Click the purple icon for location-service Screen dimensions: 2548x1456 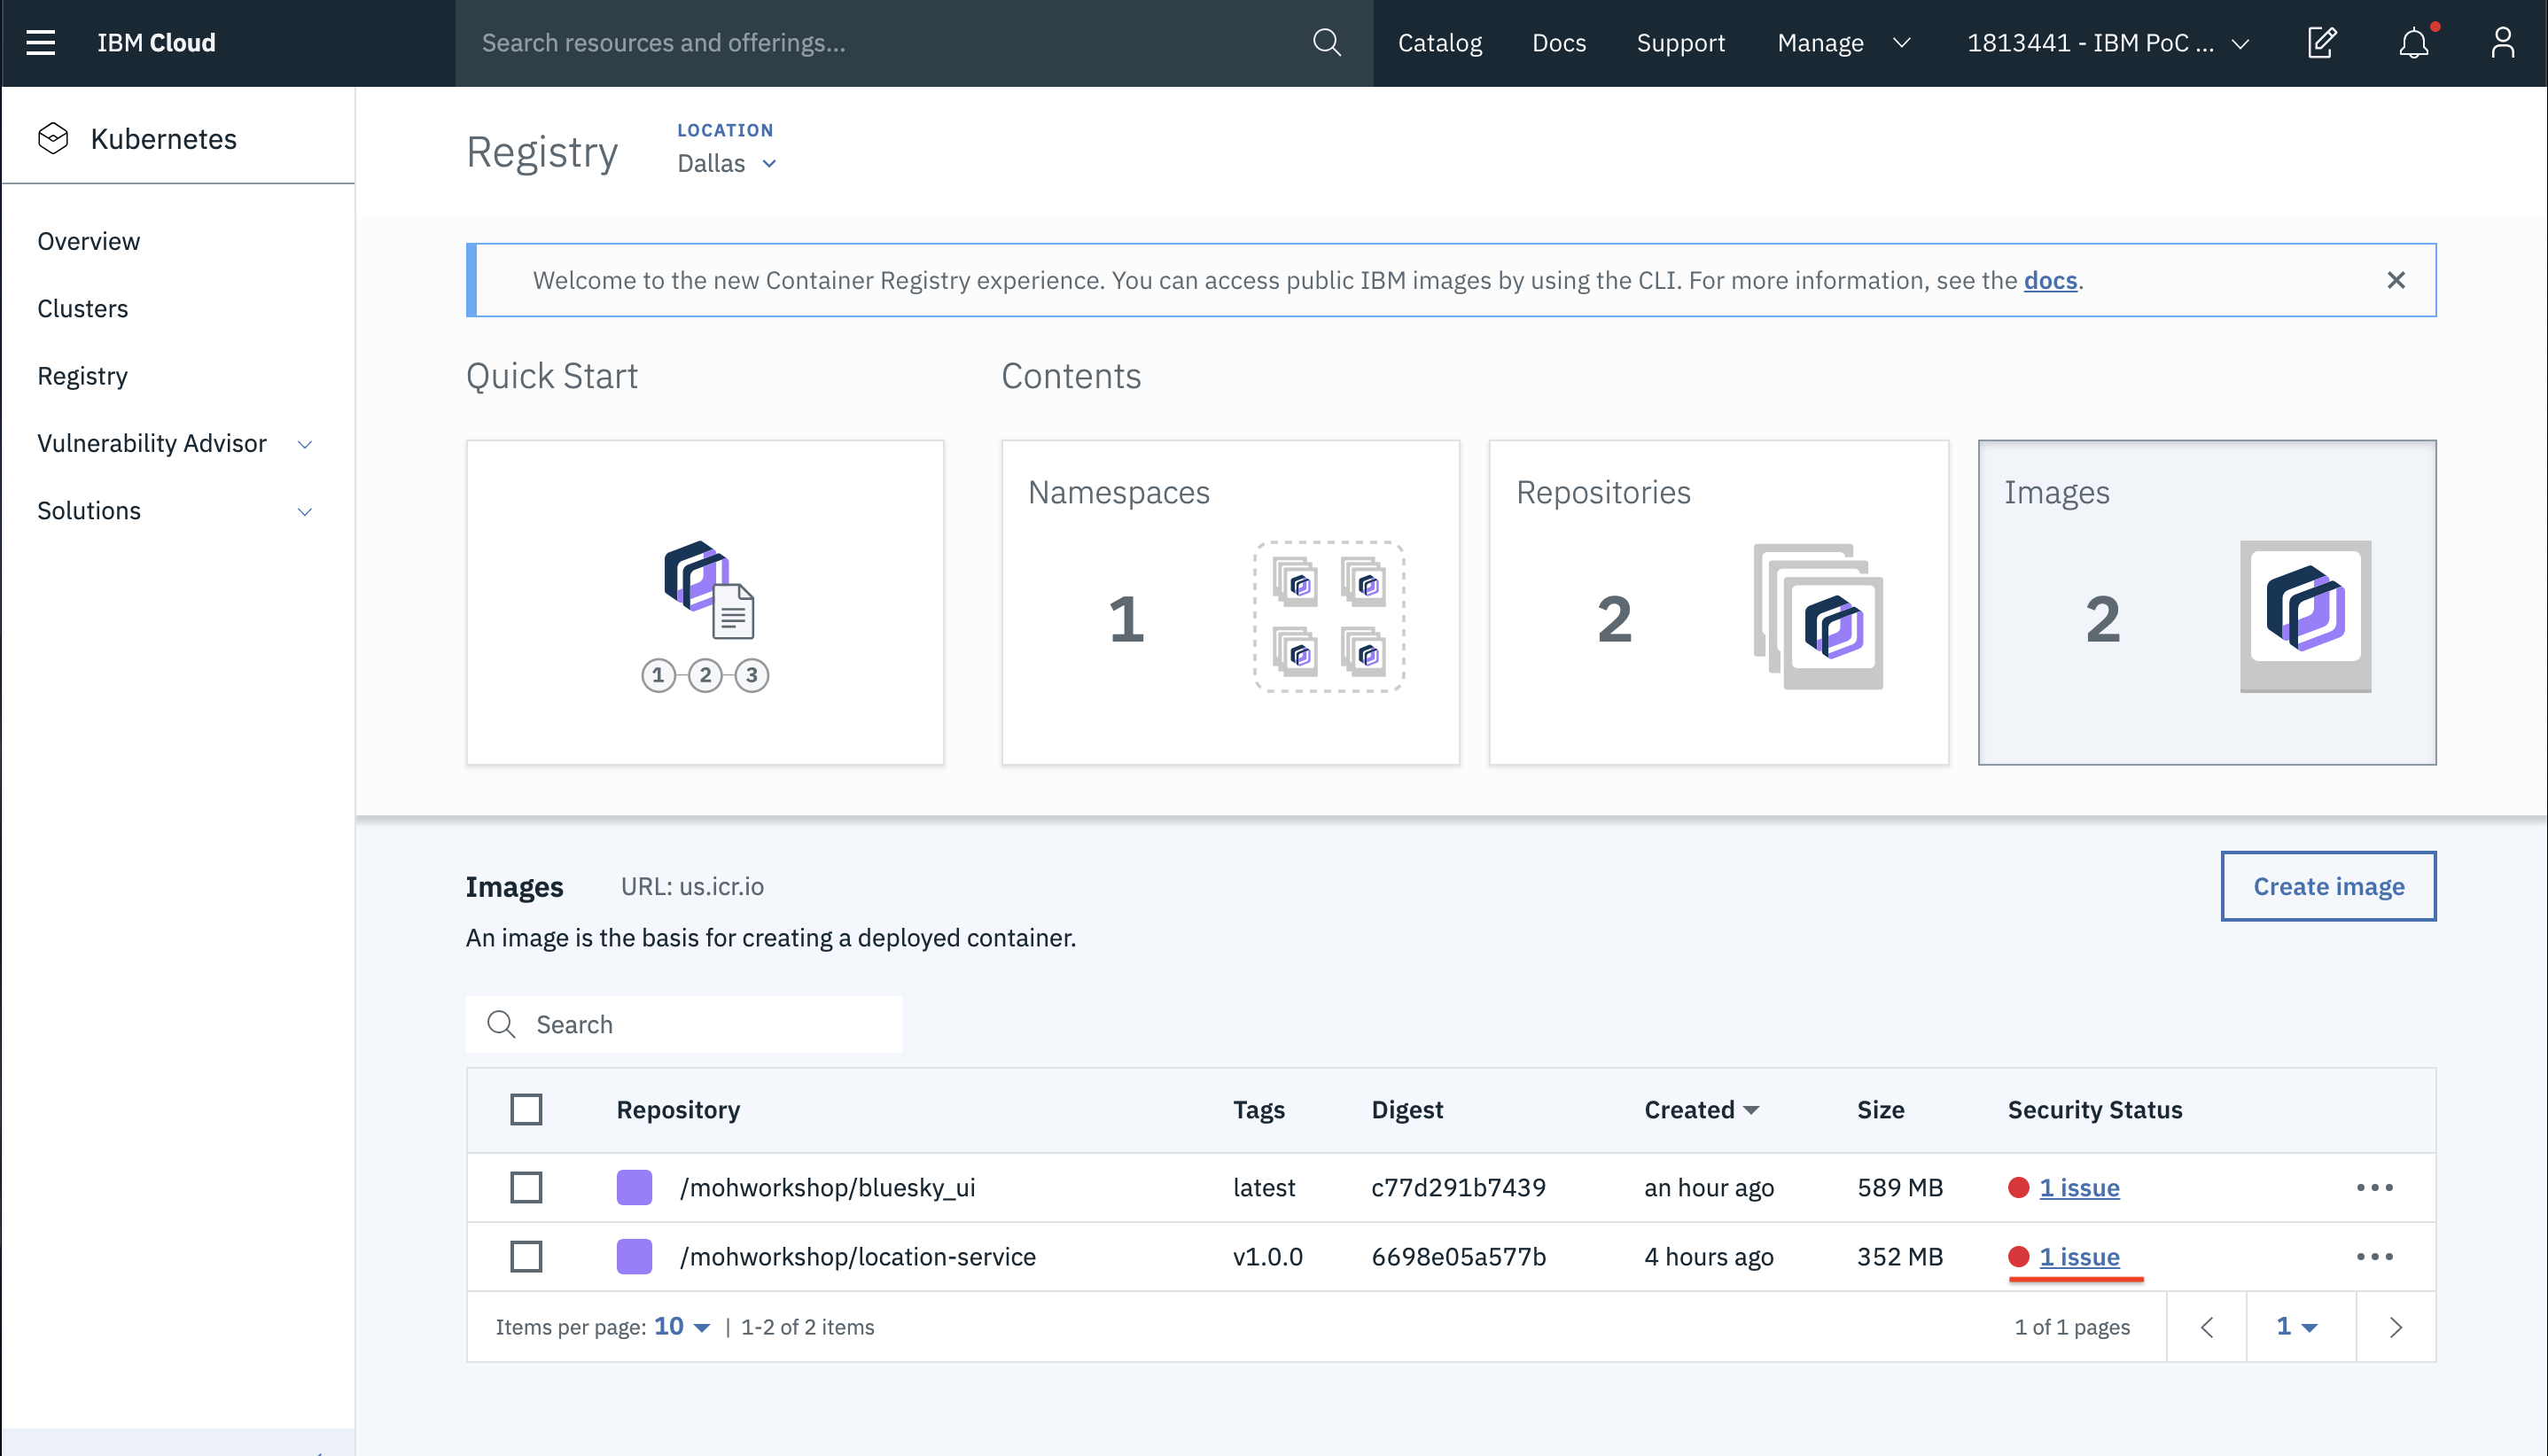pos(634,1256)
